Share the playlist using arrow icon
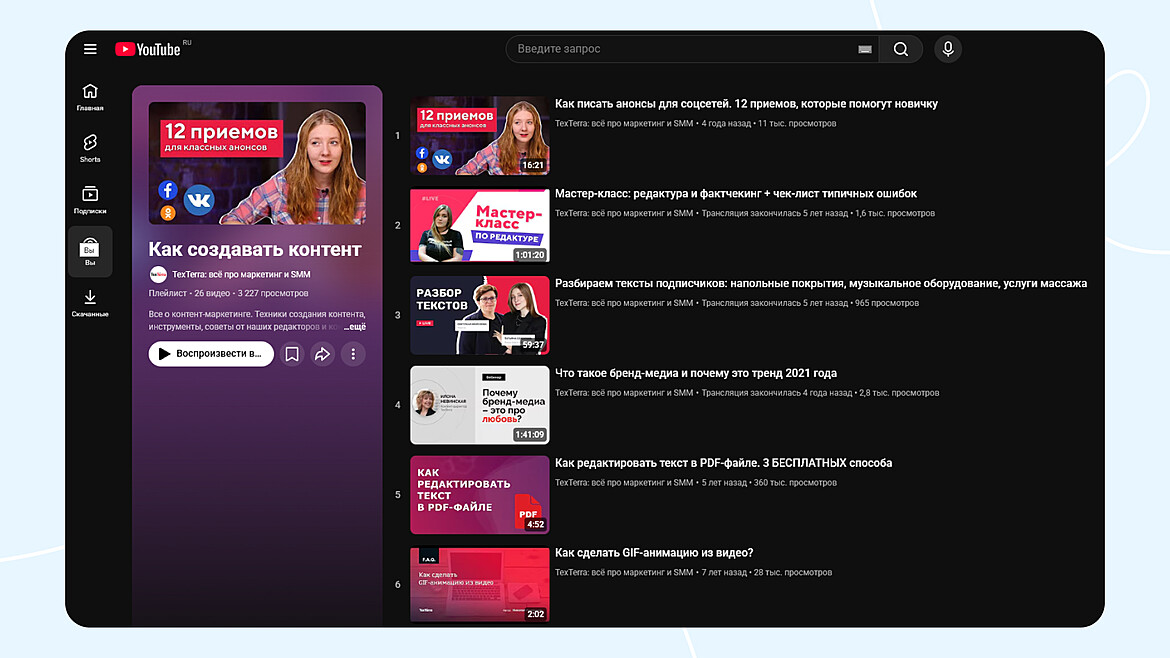1170x658 pixels. coord(322,354)
